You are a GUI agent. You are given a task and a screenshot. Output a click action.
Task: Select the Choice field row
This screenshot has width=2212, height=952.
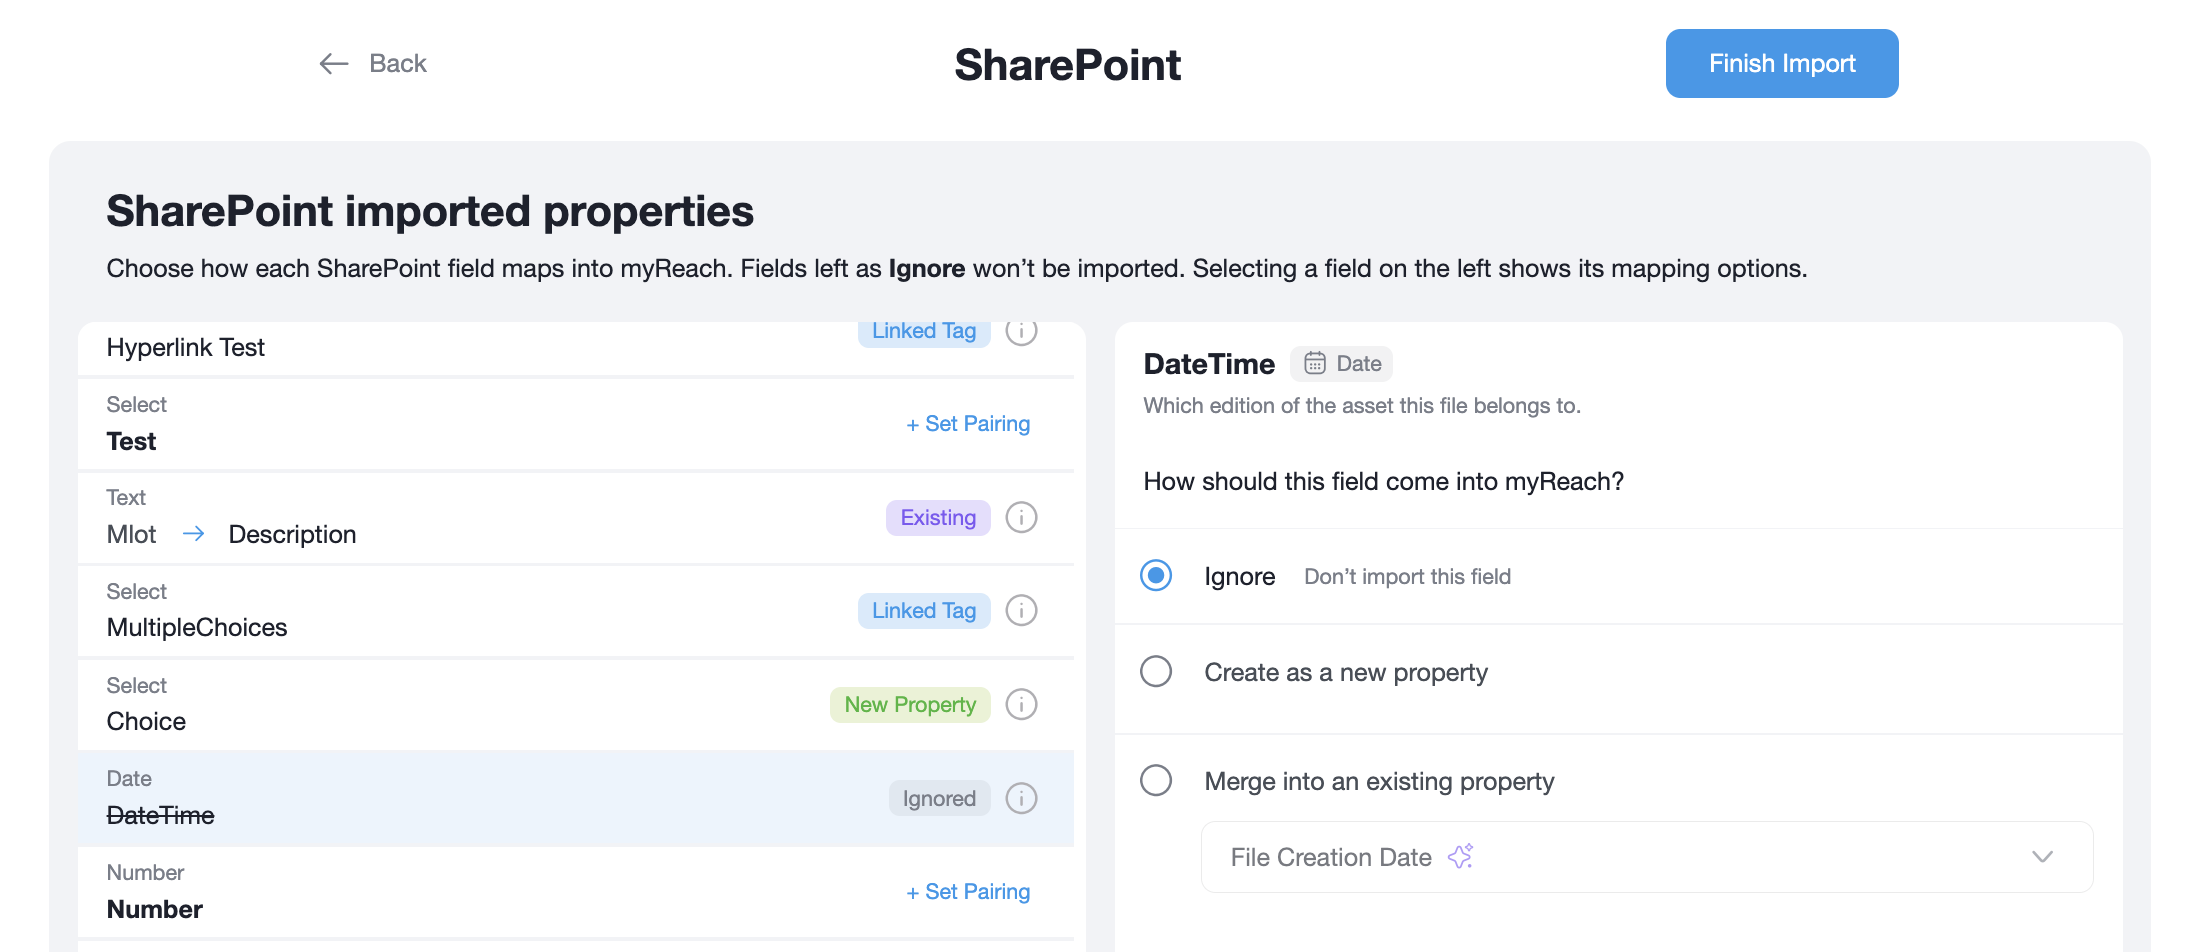click(x=576, y=705)
